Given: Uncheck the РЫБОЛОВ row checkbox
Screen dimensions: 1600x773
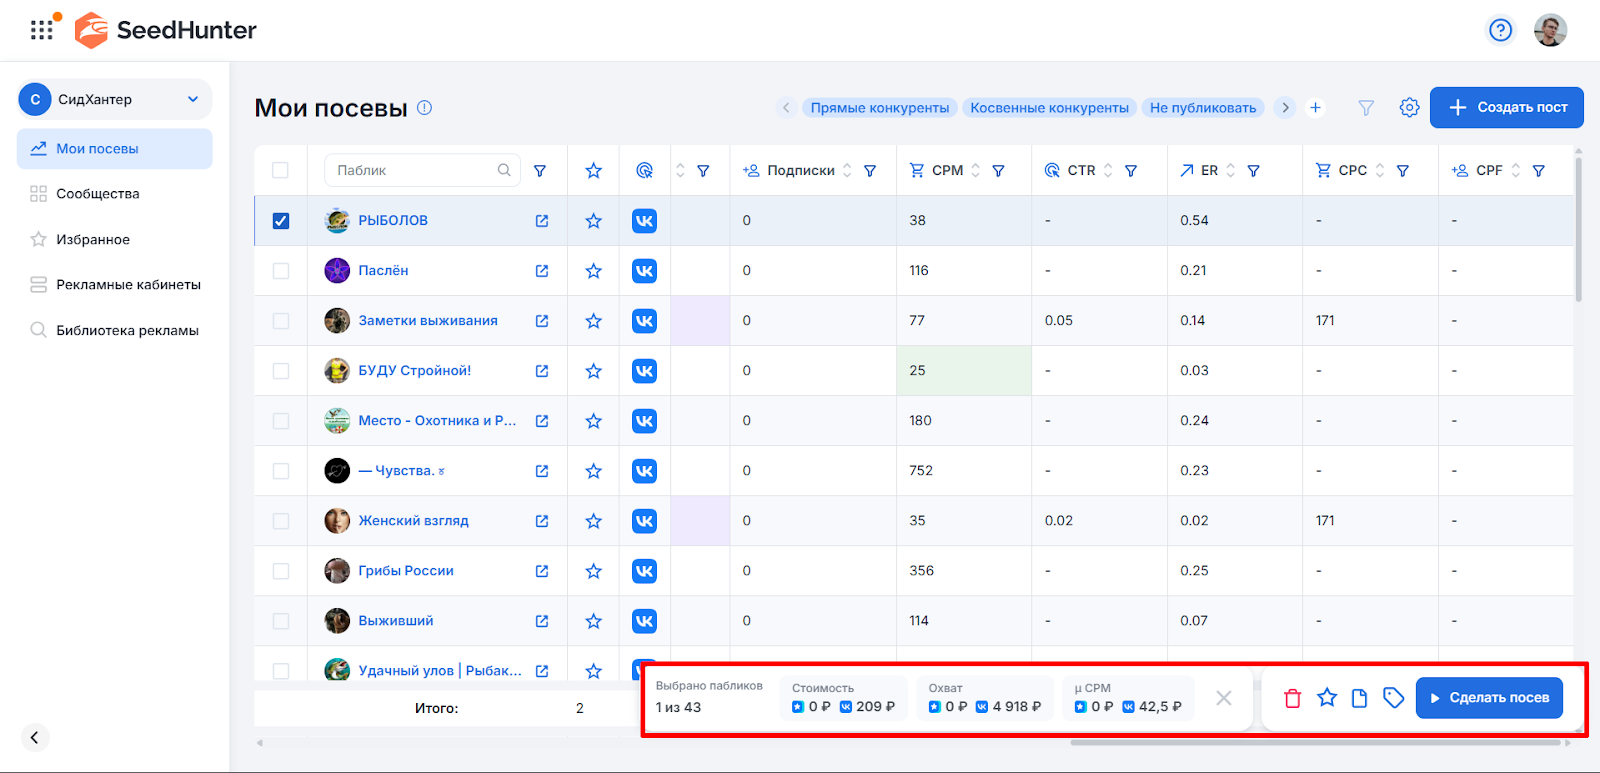Looking at the screenshot, I should pyautogui.click(x=281, y=221).
